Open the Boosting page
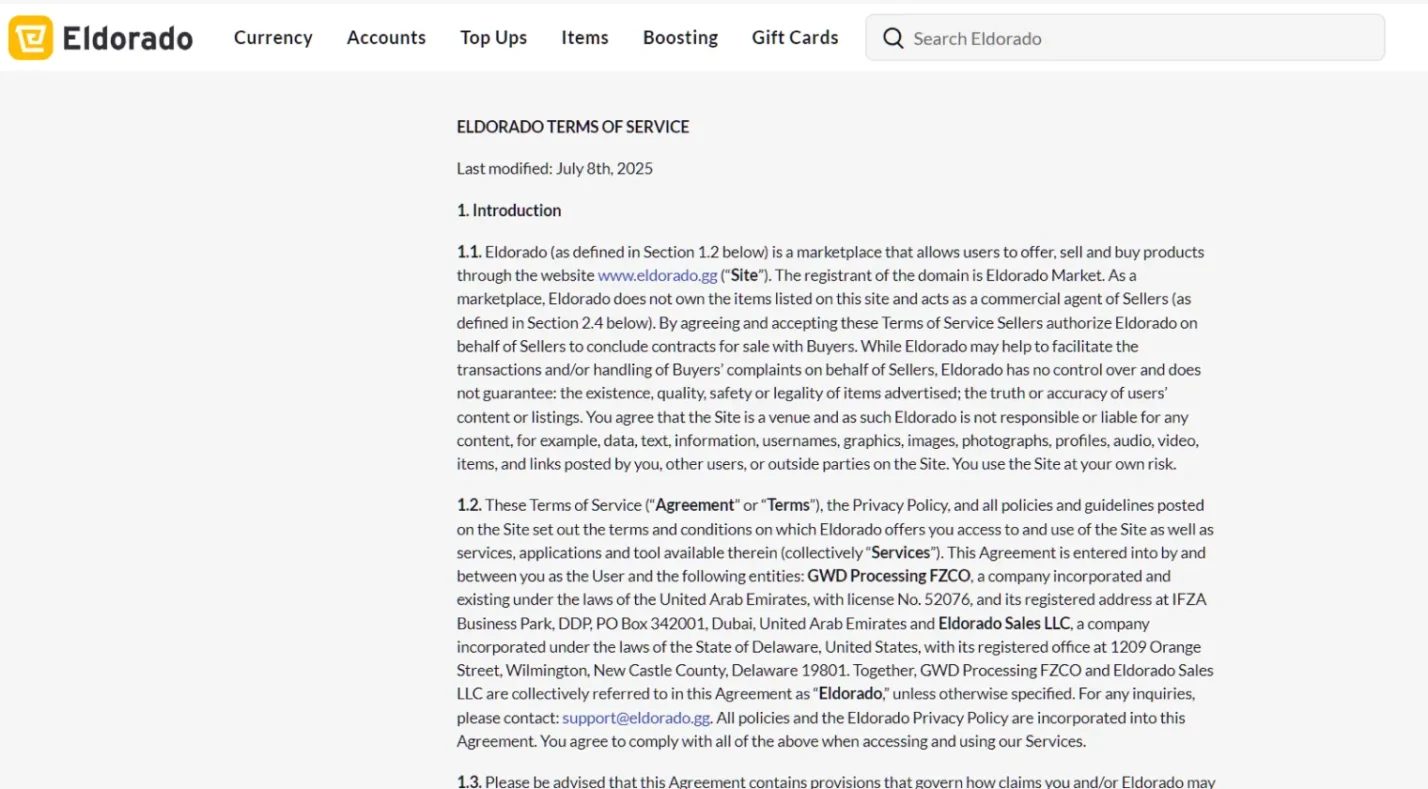1428x789 pixels. [680, 38]
